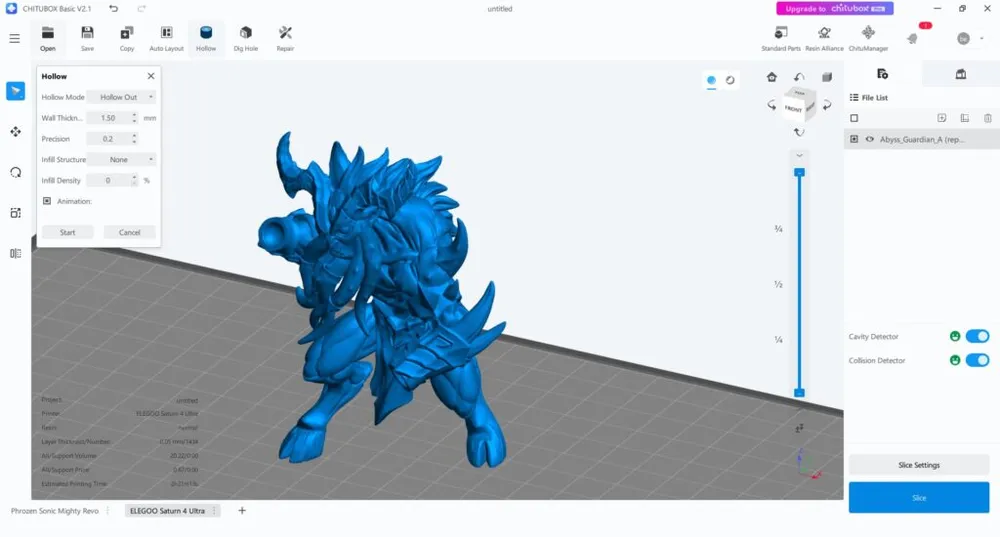Toggle the Animation checkbox

click(x=47, y=201)
